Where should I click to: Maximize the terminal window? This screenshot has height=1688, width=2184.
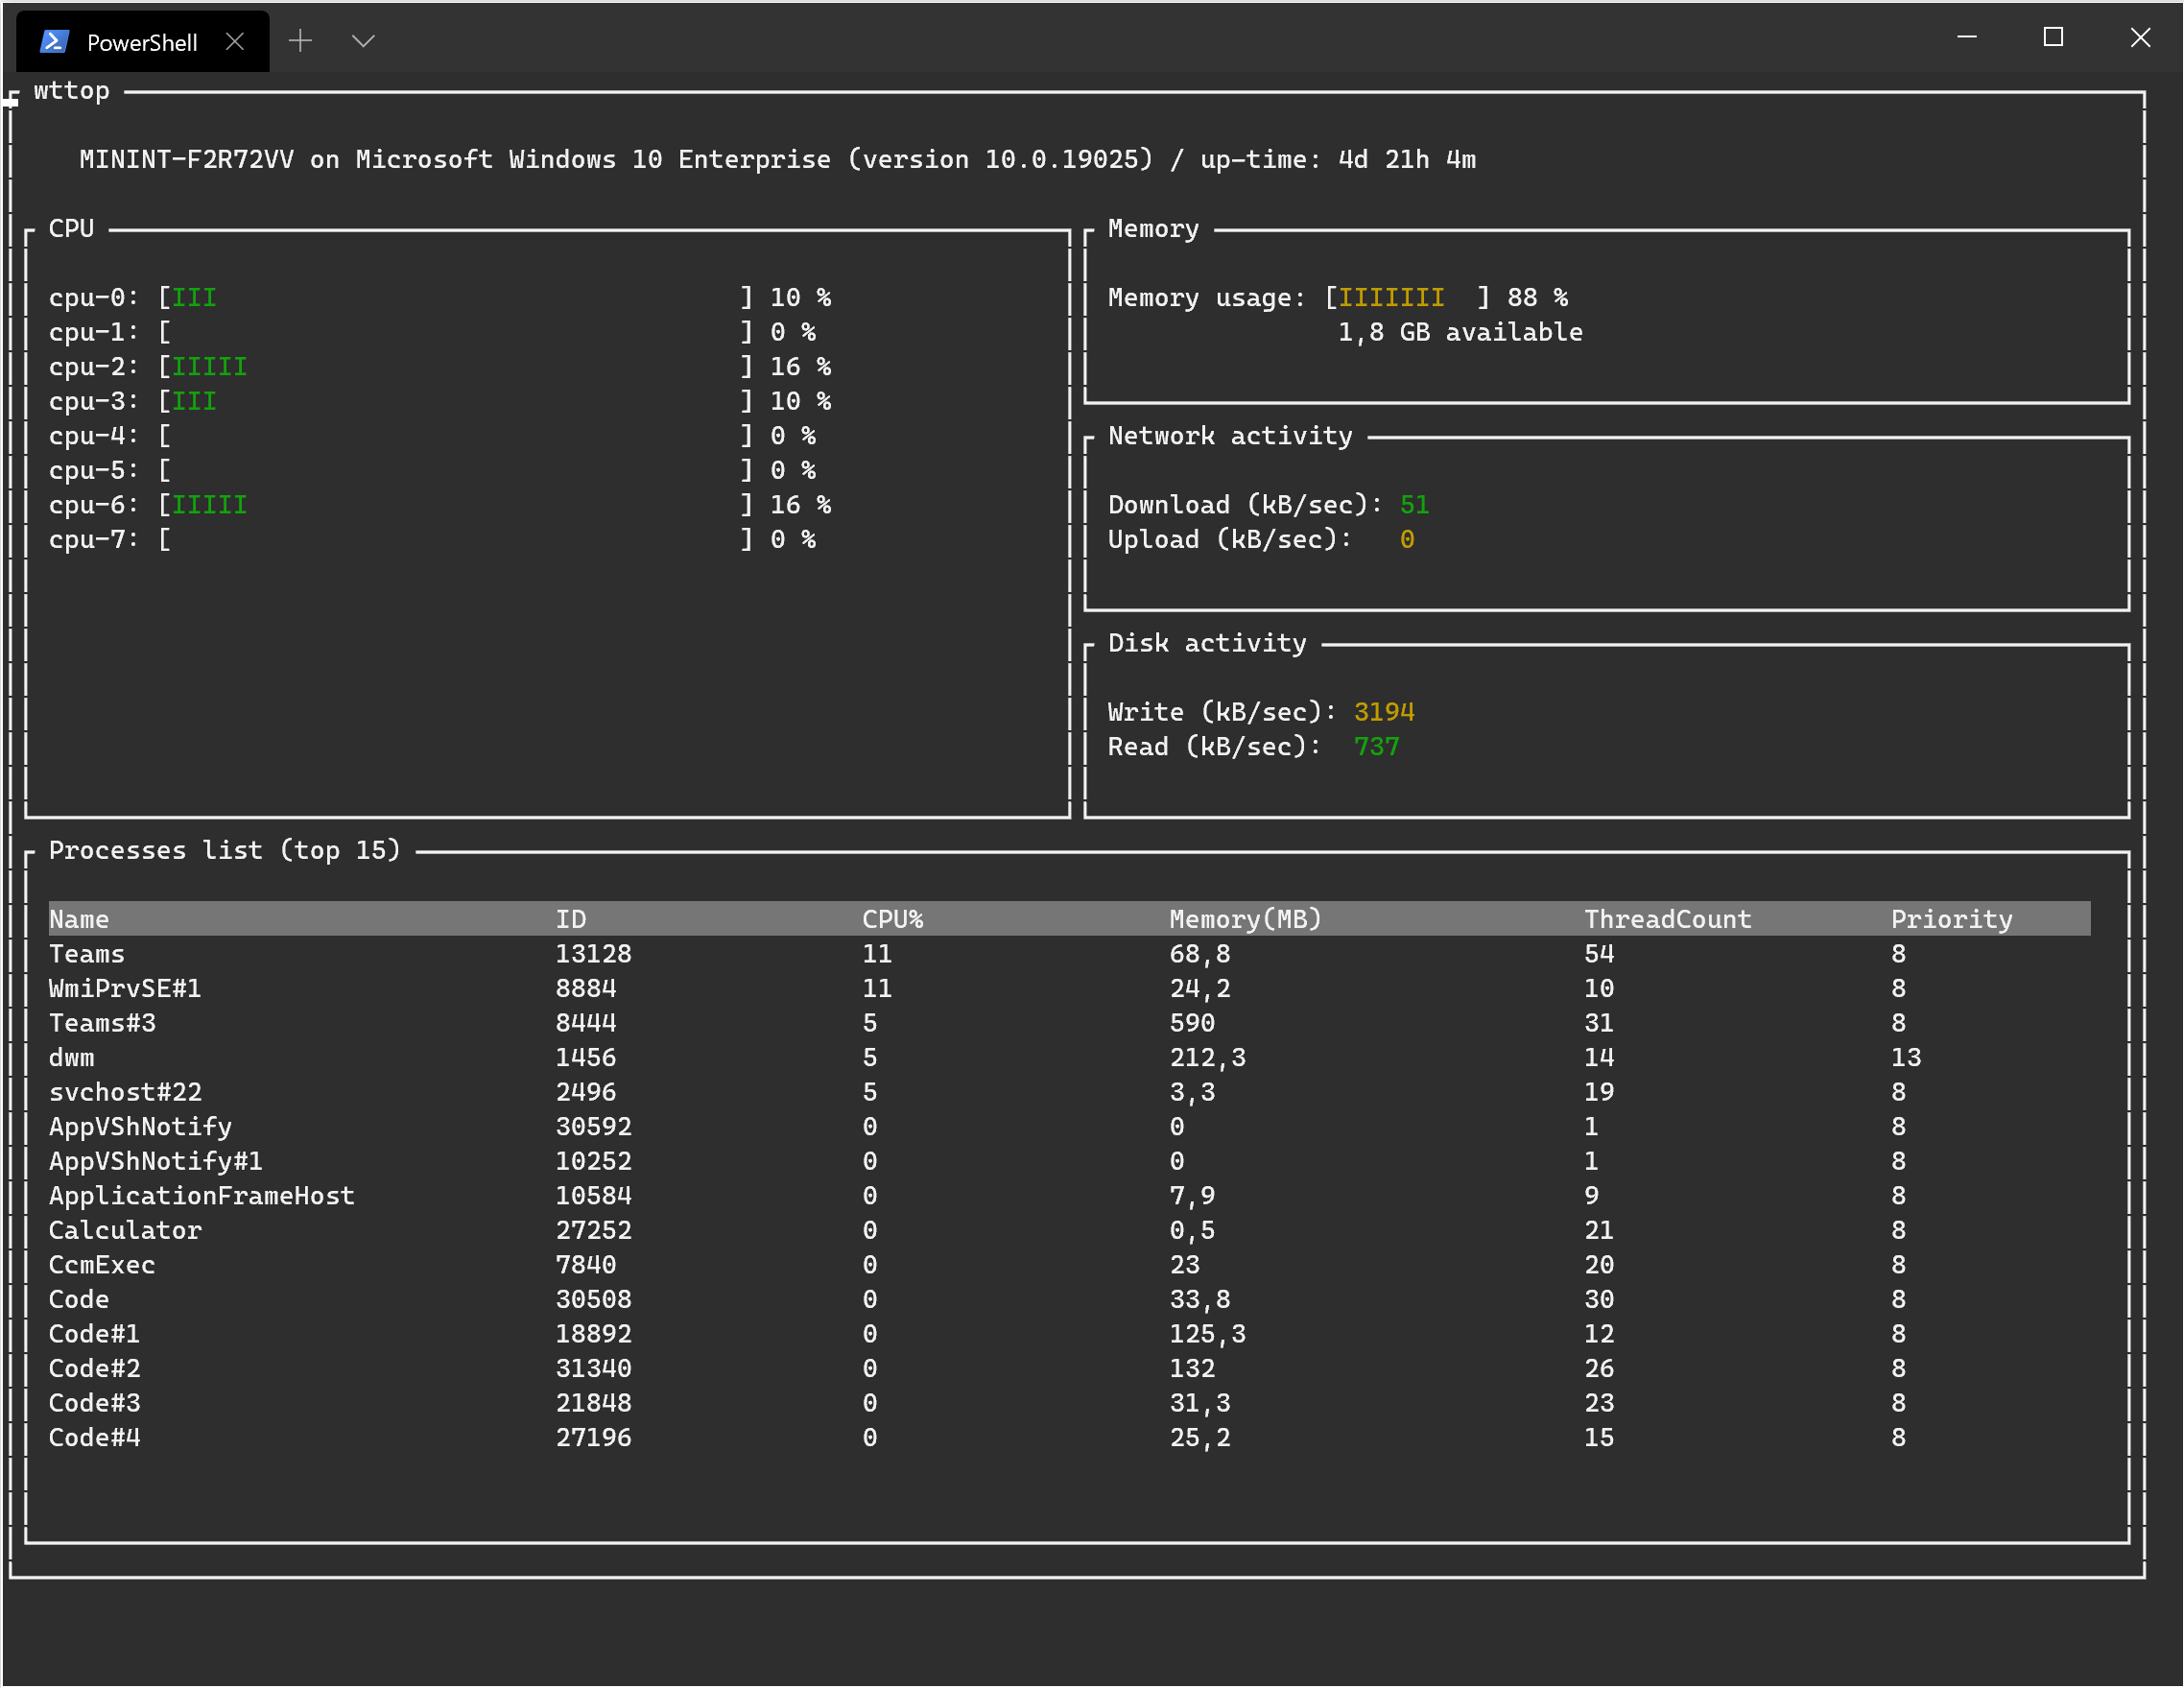(x=2052, y=37)
